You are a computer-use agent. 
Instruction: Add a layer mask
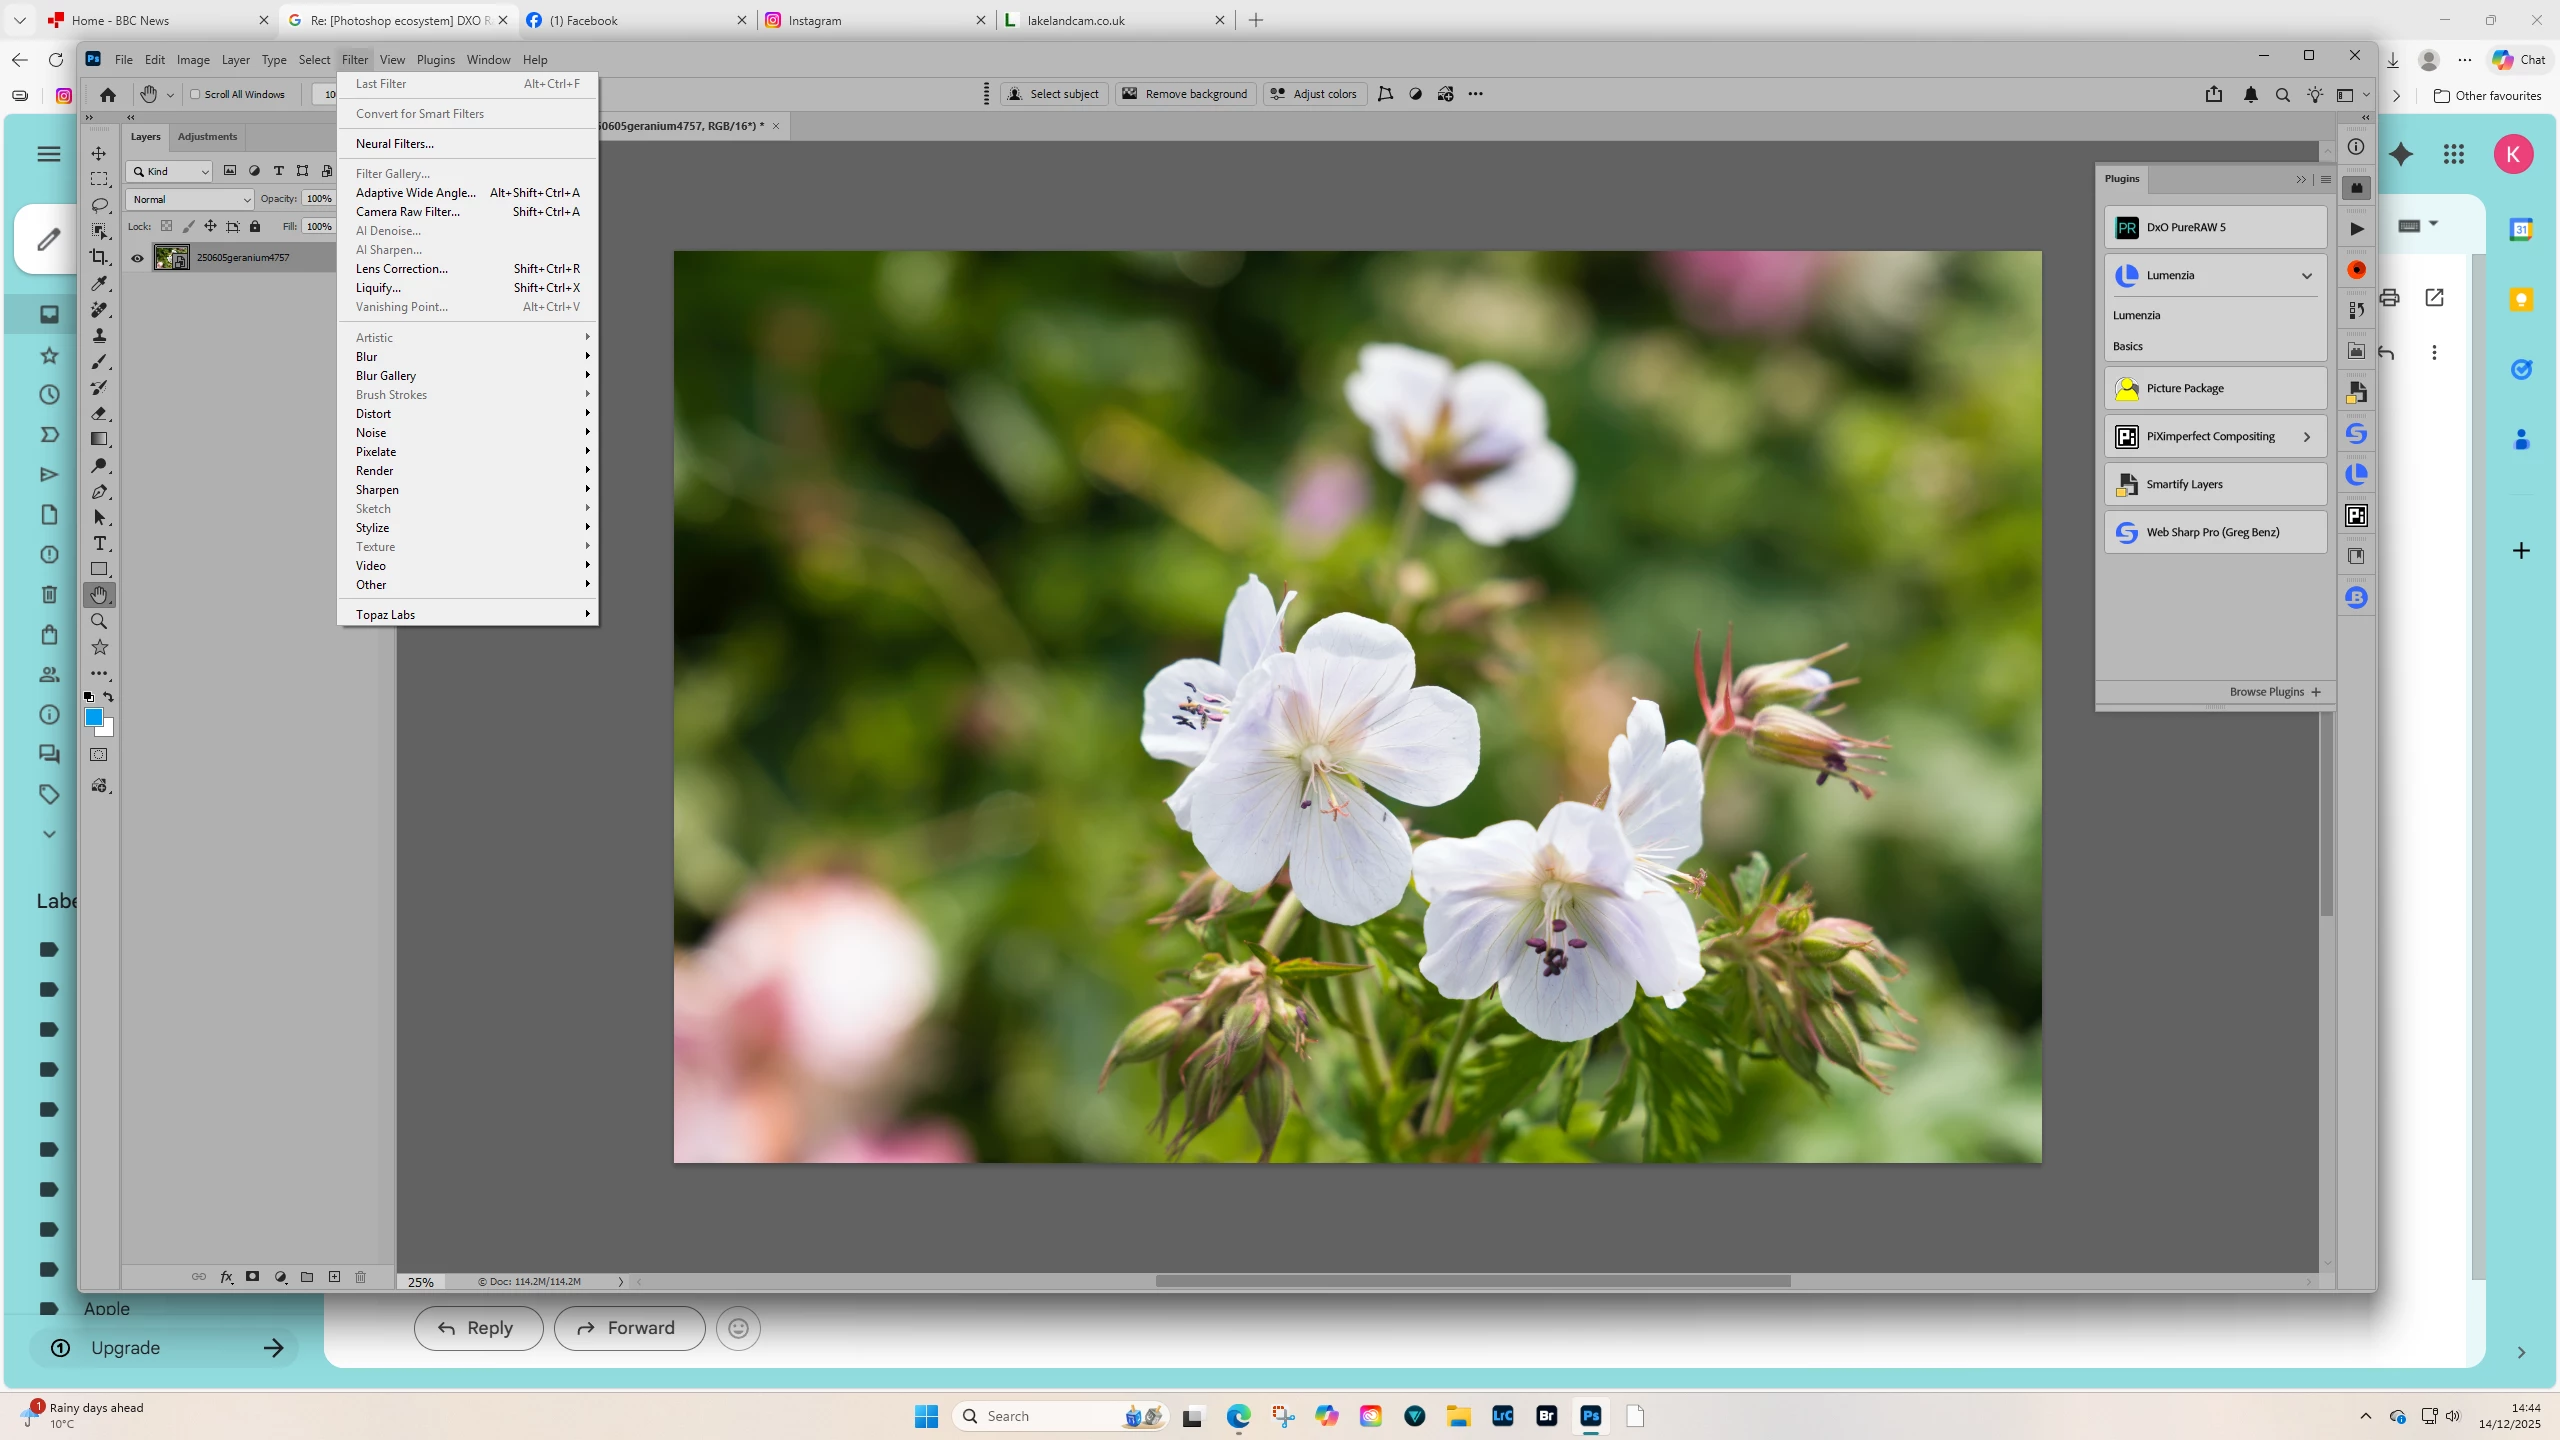pos(253,1277)
